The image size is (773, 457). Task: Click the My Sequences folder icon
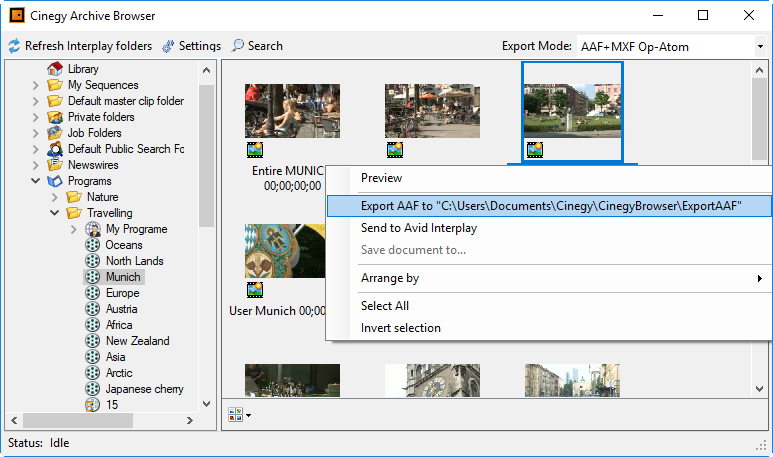pos(55,85)
